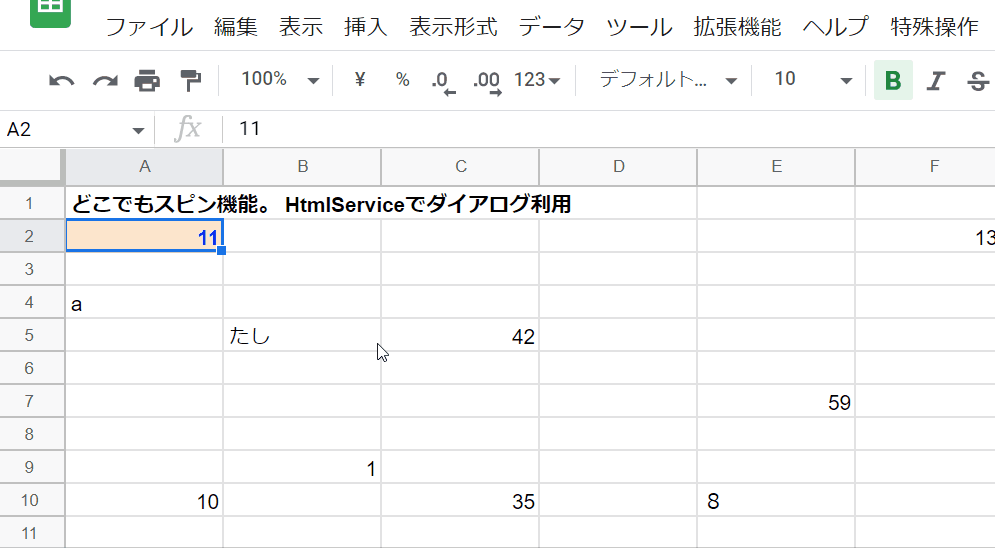Select cell C10 containing 35
995x548 pixels.
461,500
